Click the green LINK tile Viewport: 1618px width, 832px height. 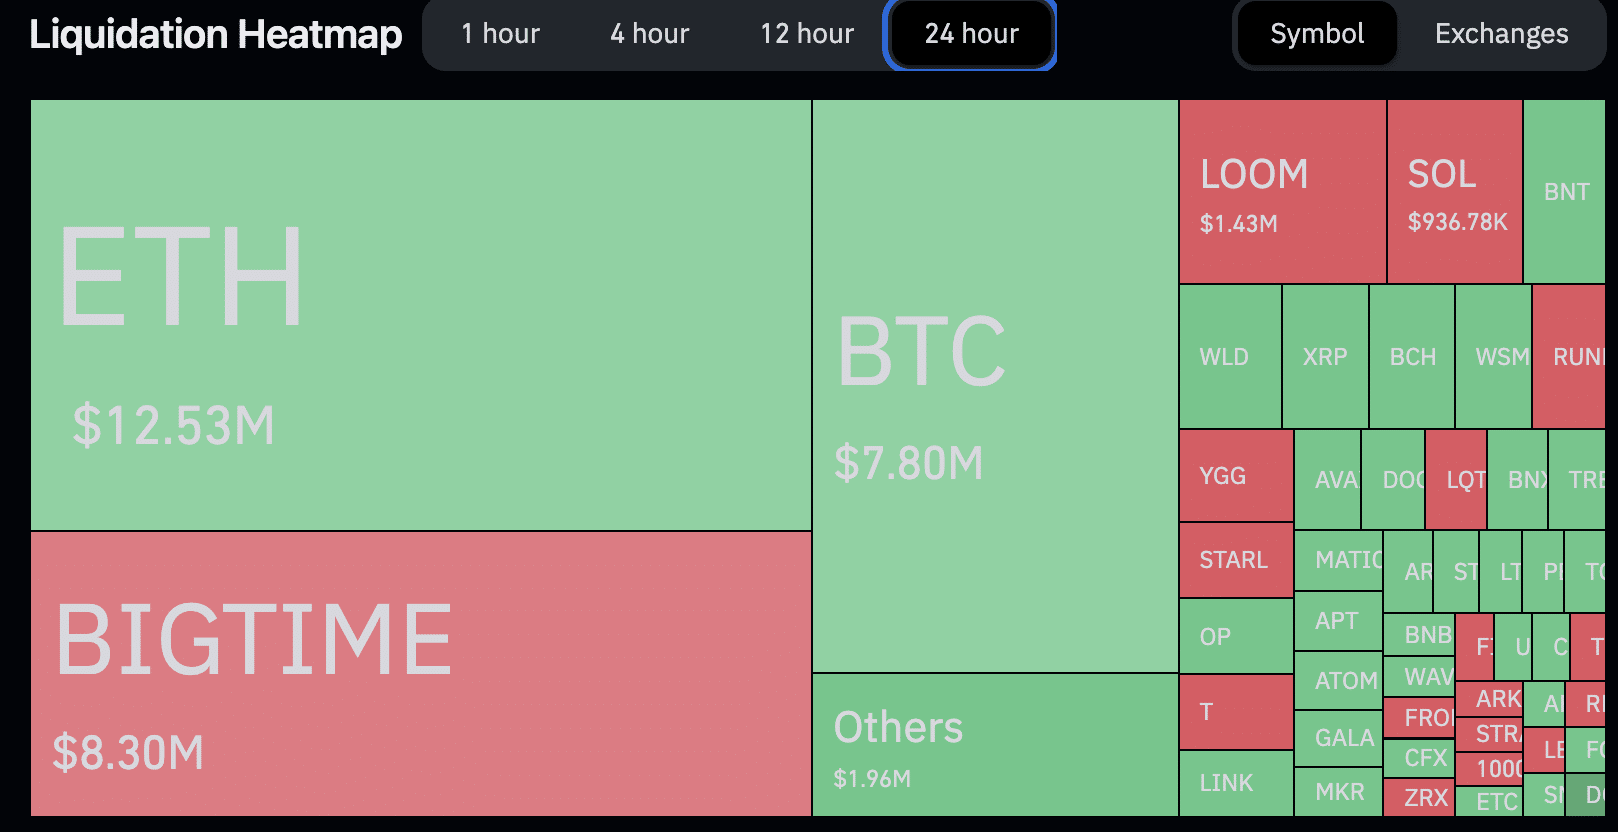click(1236, 783)
